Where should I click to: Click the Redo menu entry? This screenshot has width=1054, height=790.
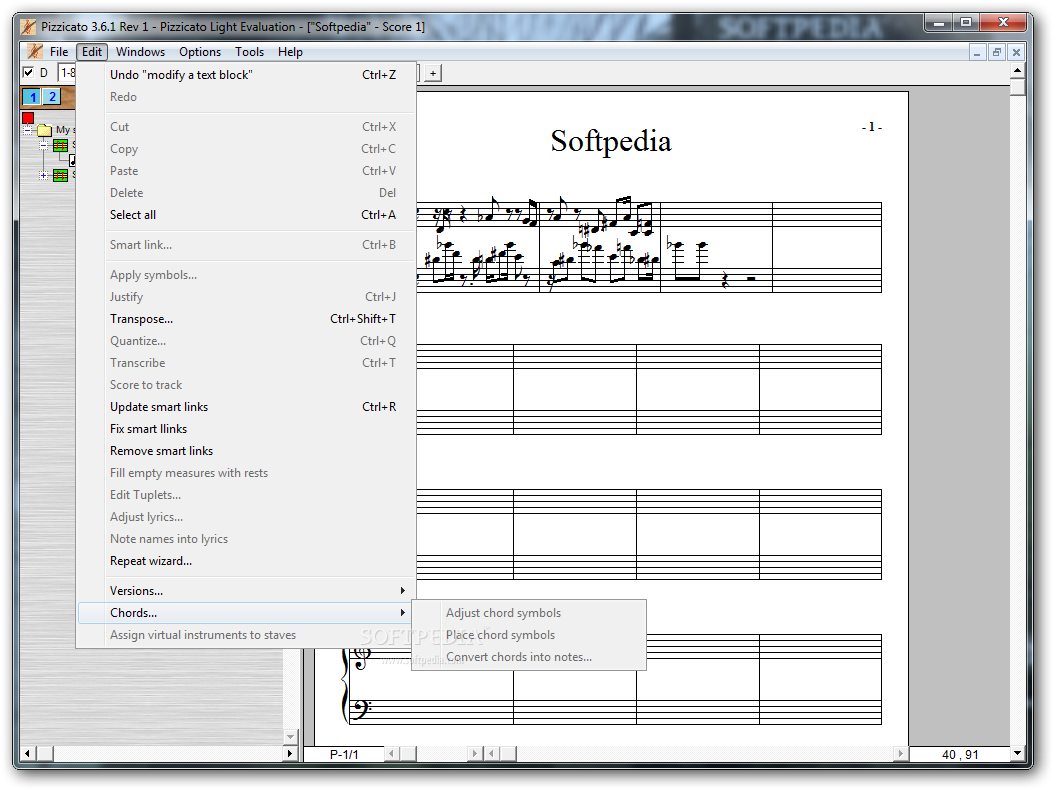[246, 97]
